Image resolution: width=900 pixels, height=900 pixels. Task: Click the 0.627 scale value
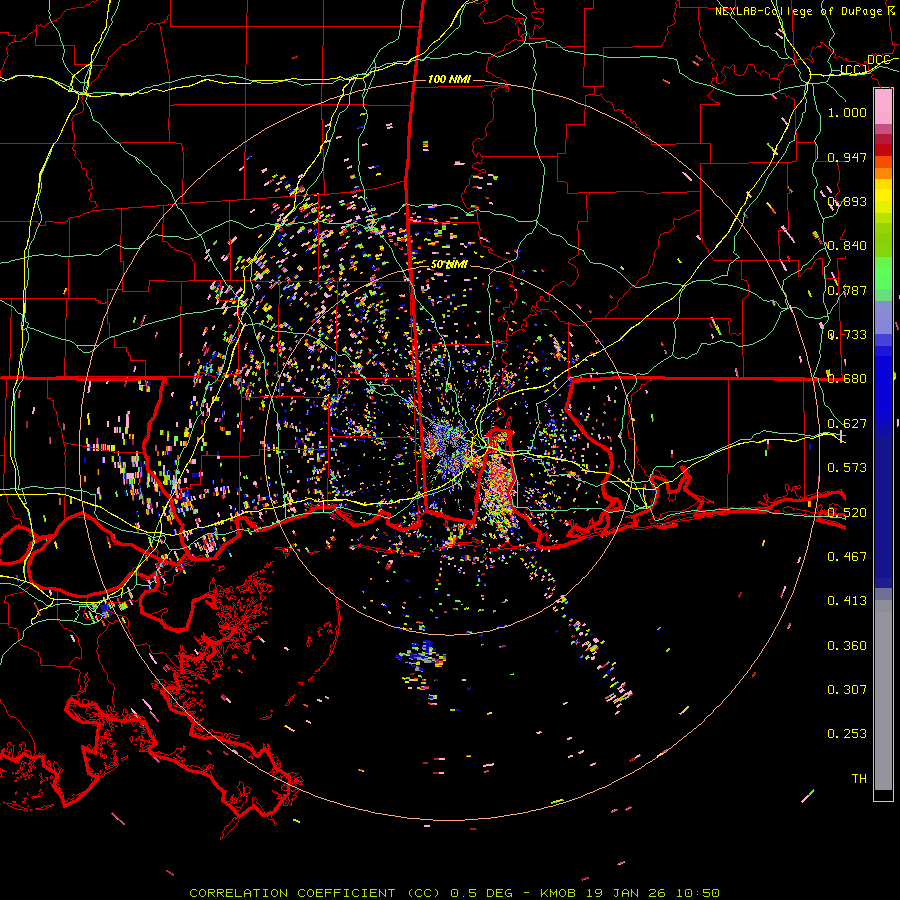(x=847, y=424)
